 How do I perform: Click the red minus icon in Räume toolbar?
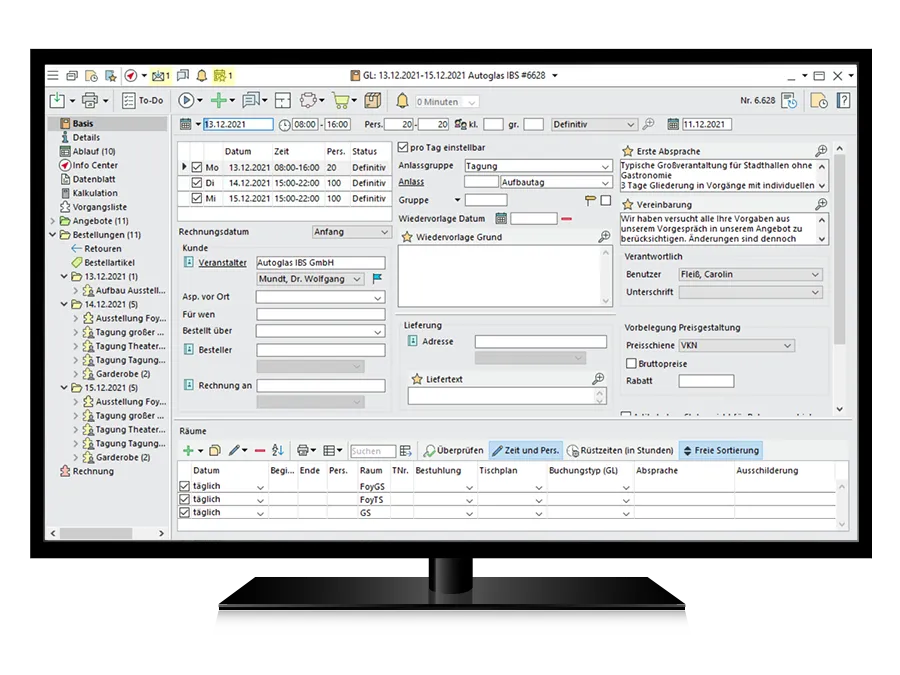pos(260,451)
